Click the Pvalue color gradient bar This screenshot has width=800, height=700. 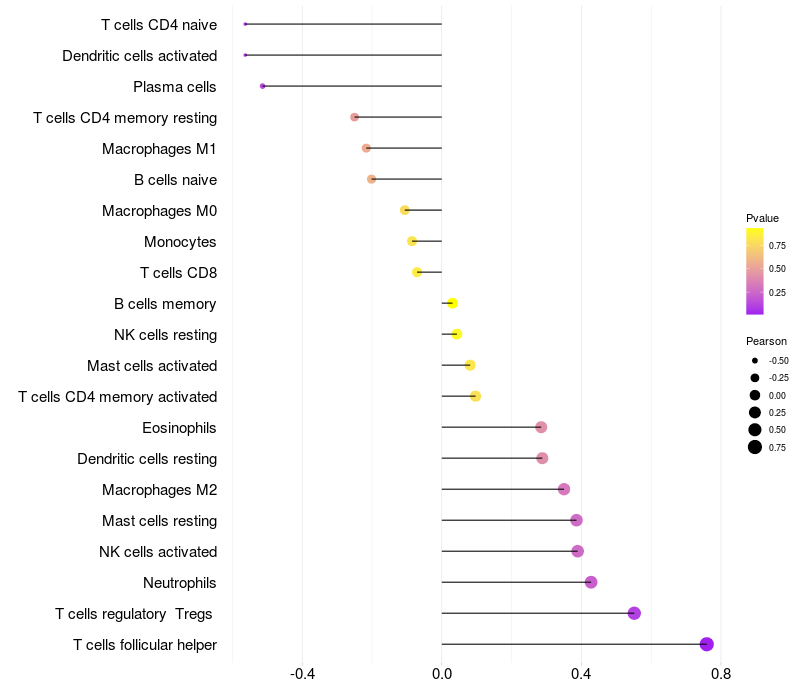(x=755, y=271)
